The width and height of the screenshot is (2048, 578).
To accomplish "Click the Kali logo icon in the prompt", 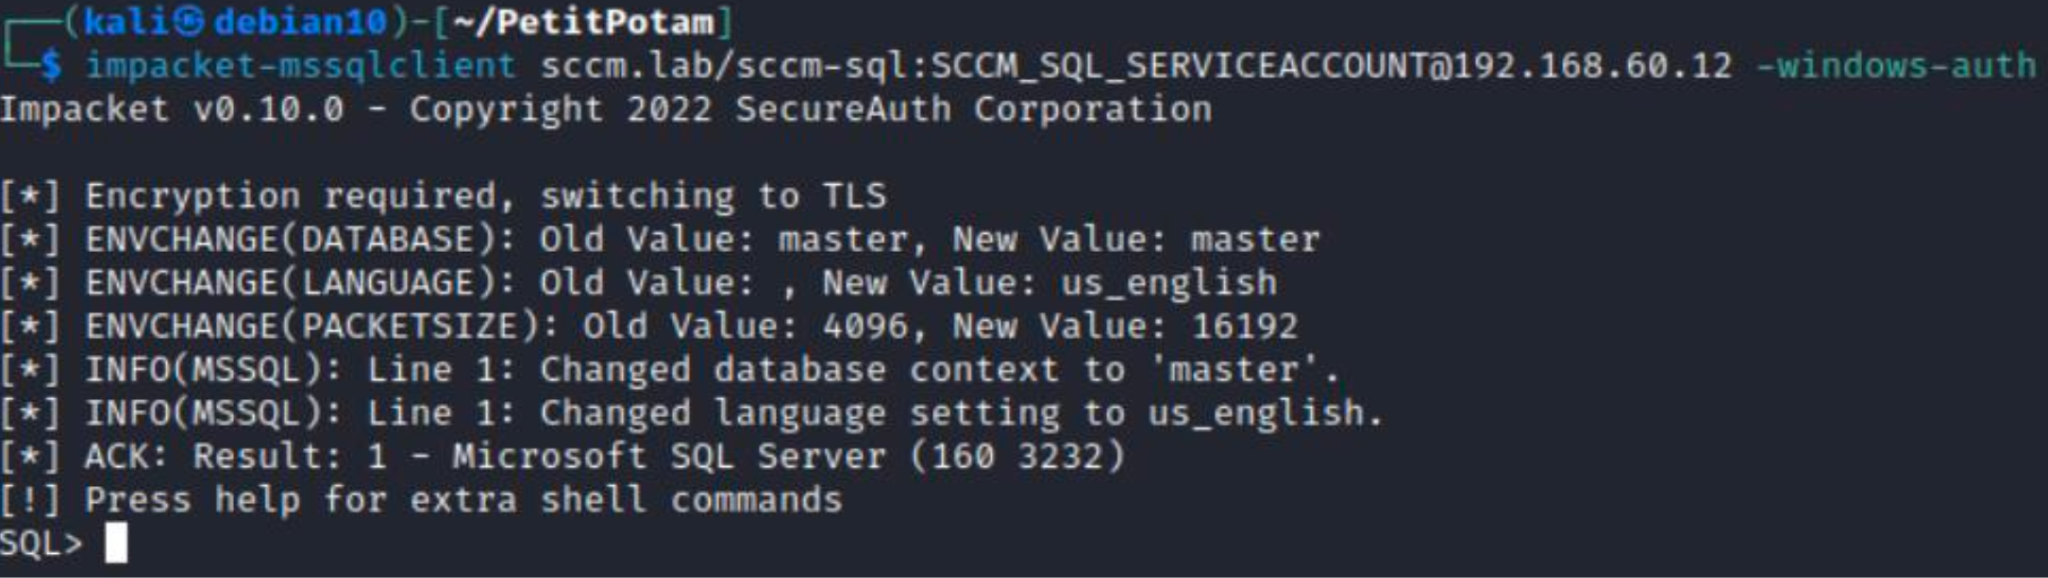I will [188, 21].
